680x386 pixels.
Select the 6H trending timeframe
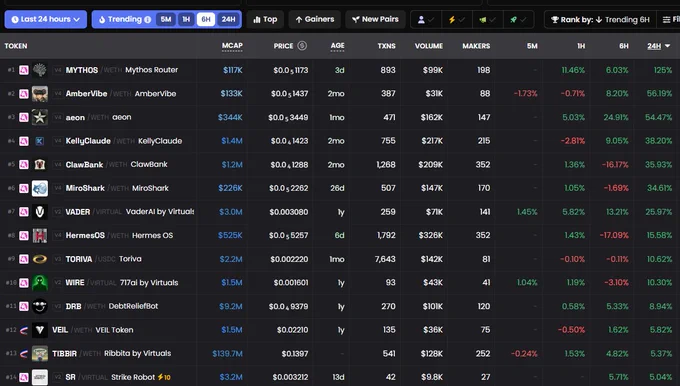pyautogui.click(x=206, y=20)
